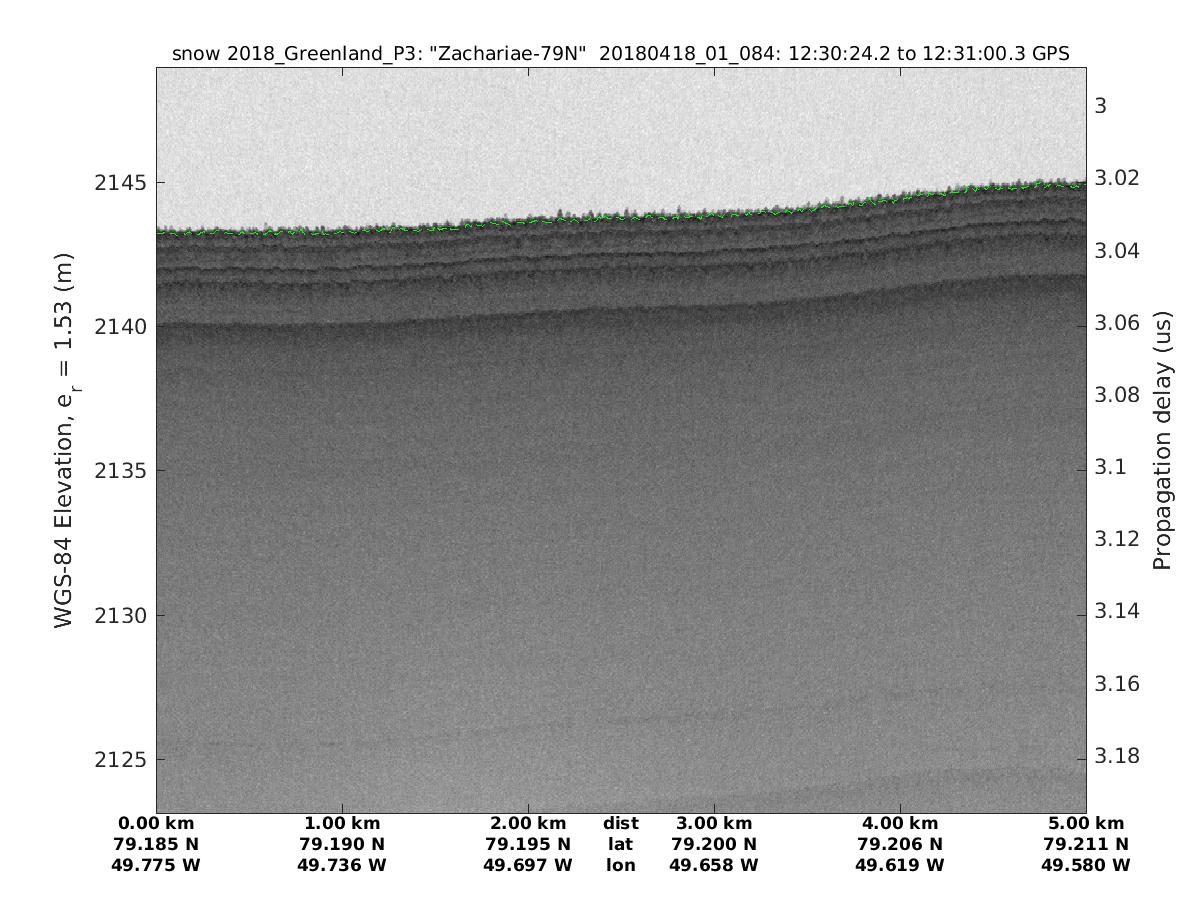Click the '4.00 km' distance label

[900, 824]
